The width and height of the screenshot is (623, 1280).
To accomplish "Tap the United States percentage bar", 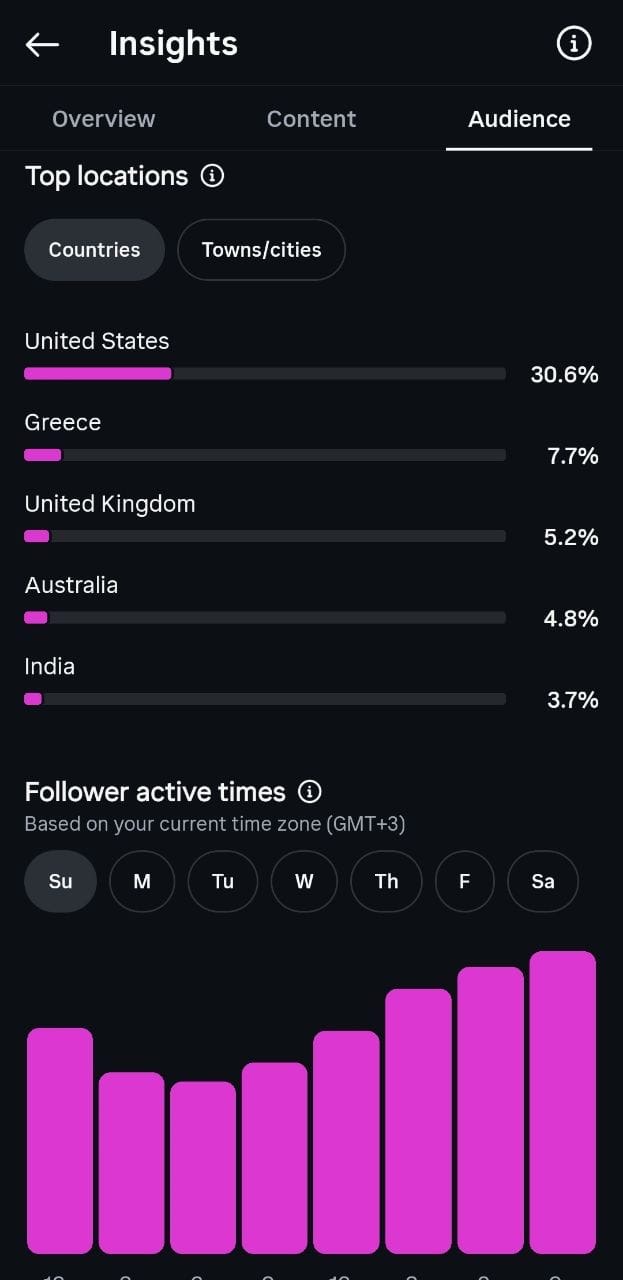I will [265, 374].
